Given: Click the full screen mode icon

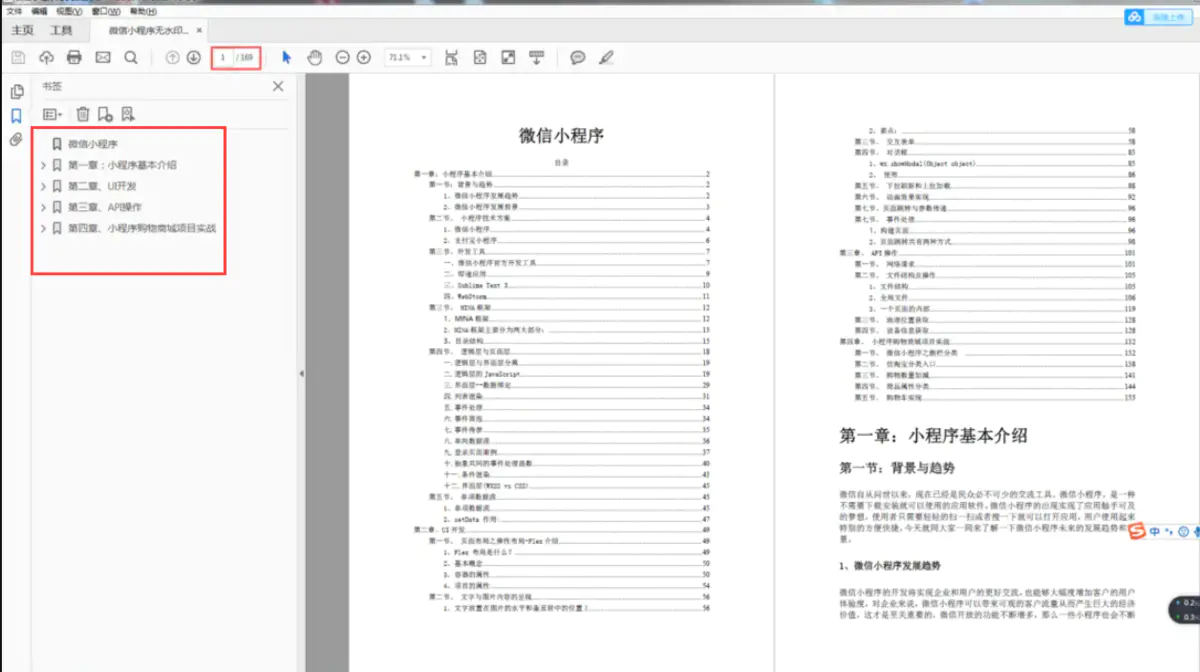Looking at the screenshot, I should 508,58.
